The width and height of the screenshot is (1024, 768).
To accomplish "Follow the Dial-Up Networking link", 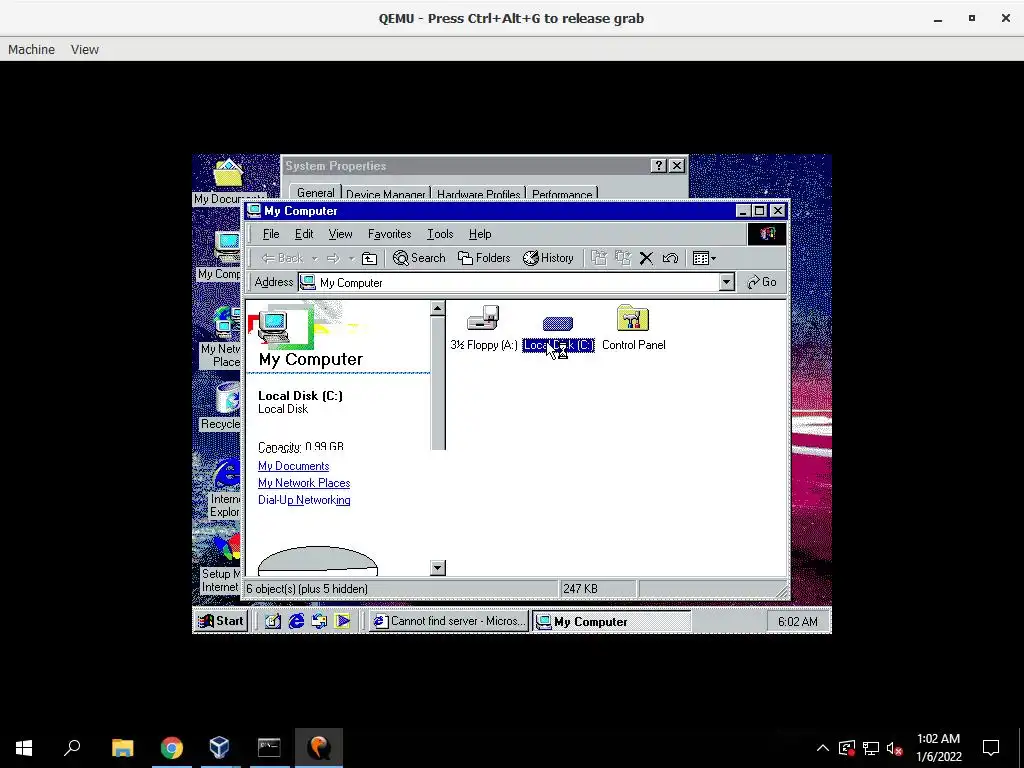I will (304, 500).
